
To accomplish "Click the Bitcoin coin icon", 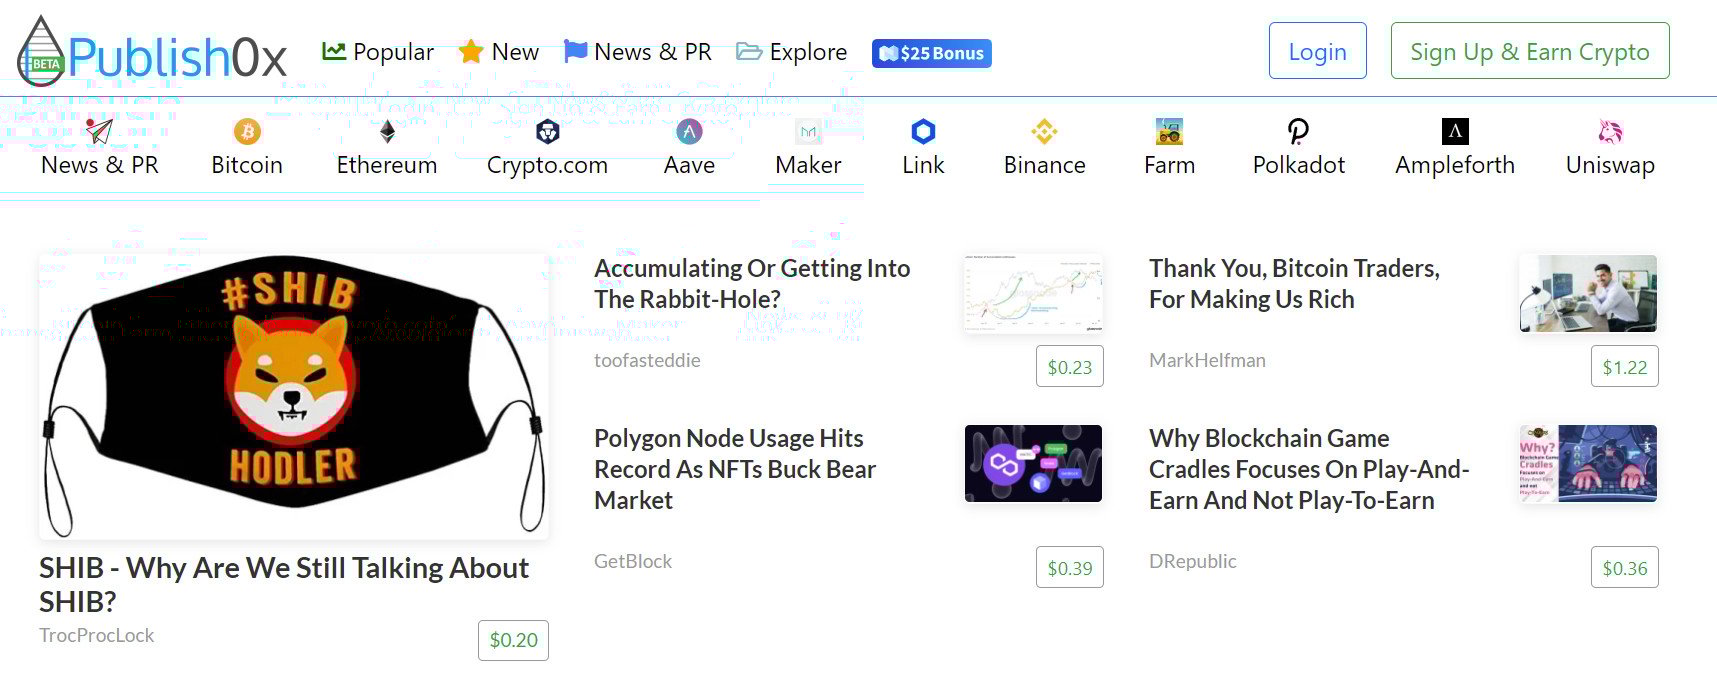I will (247, 131).
